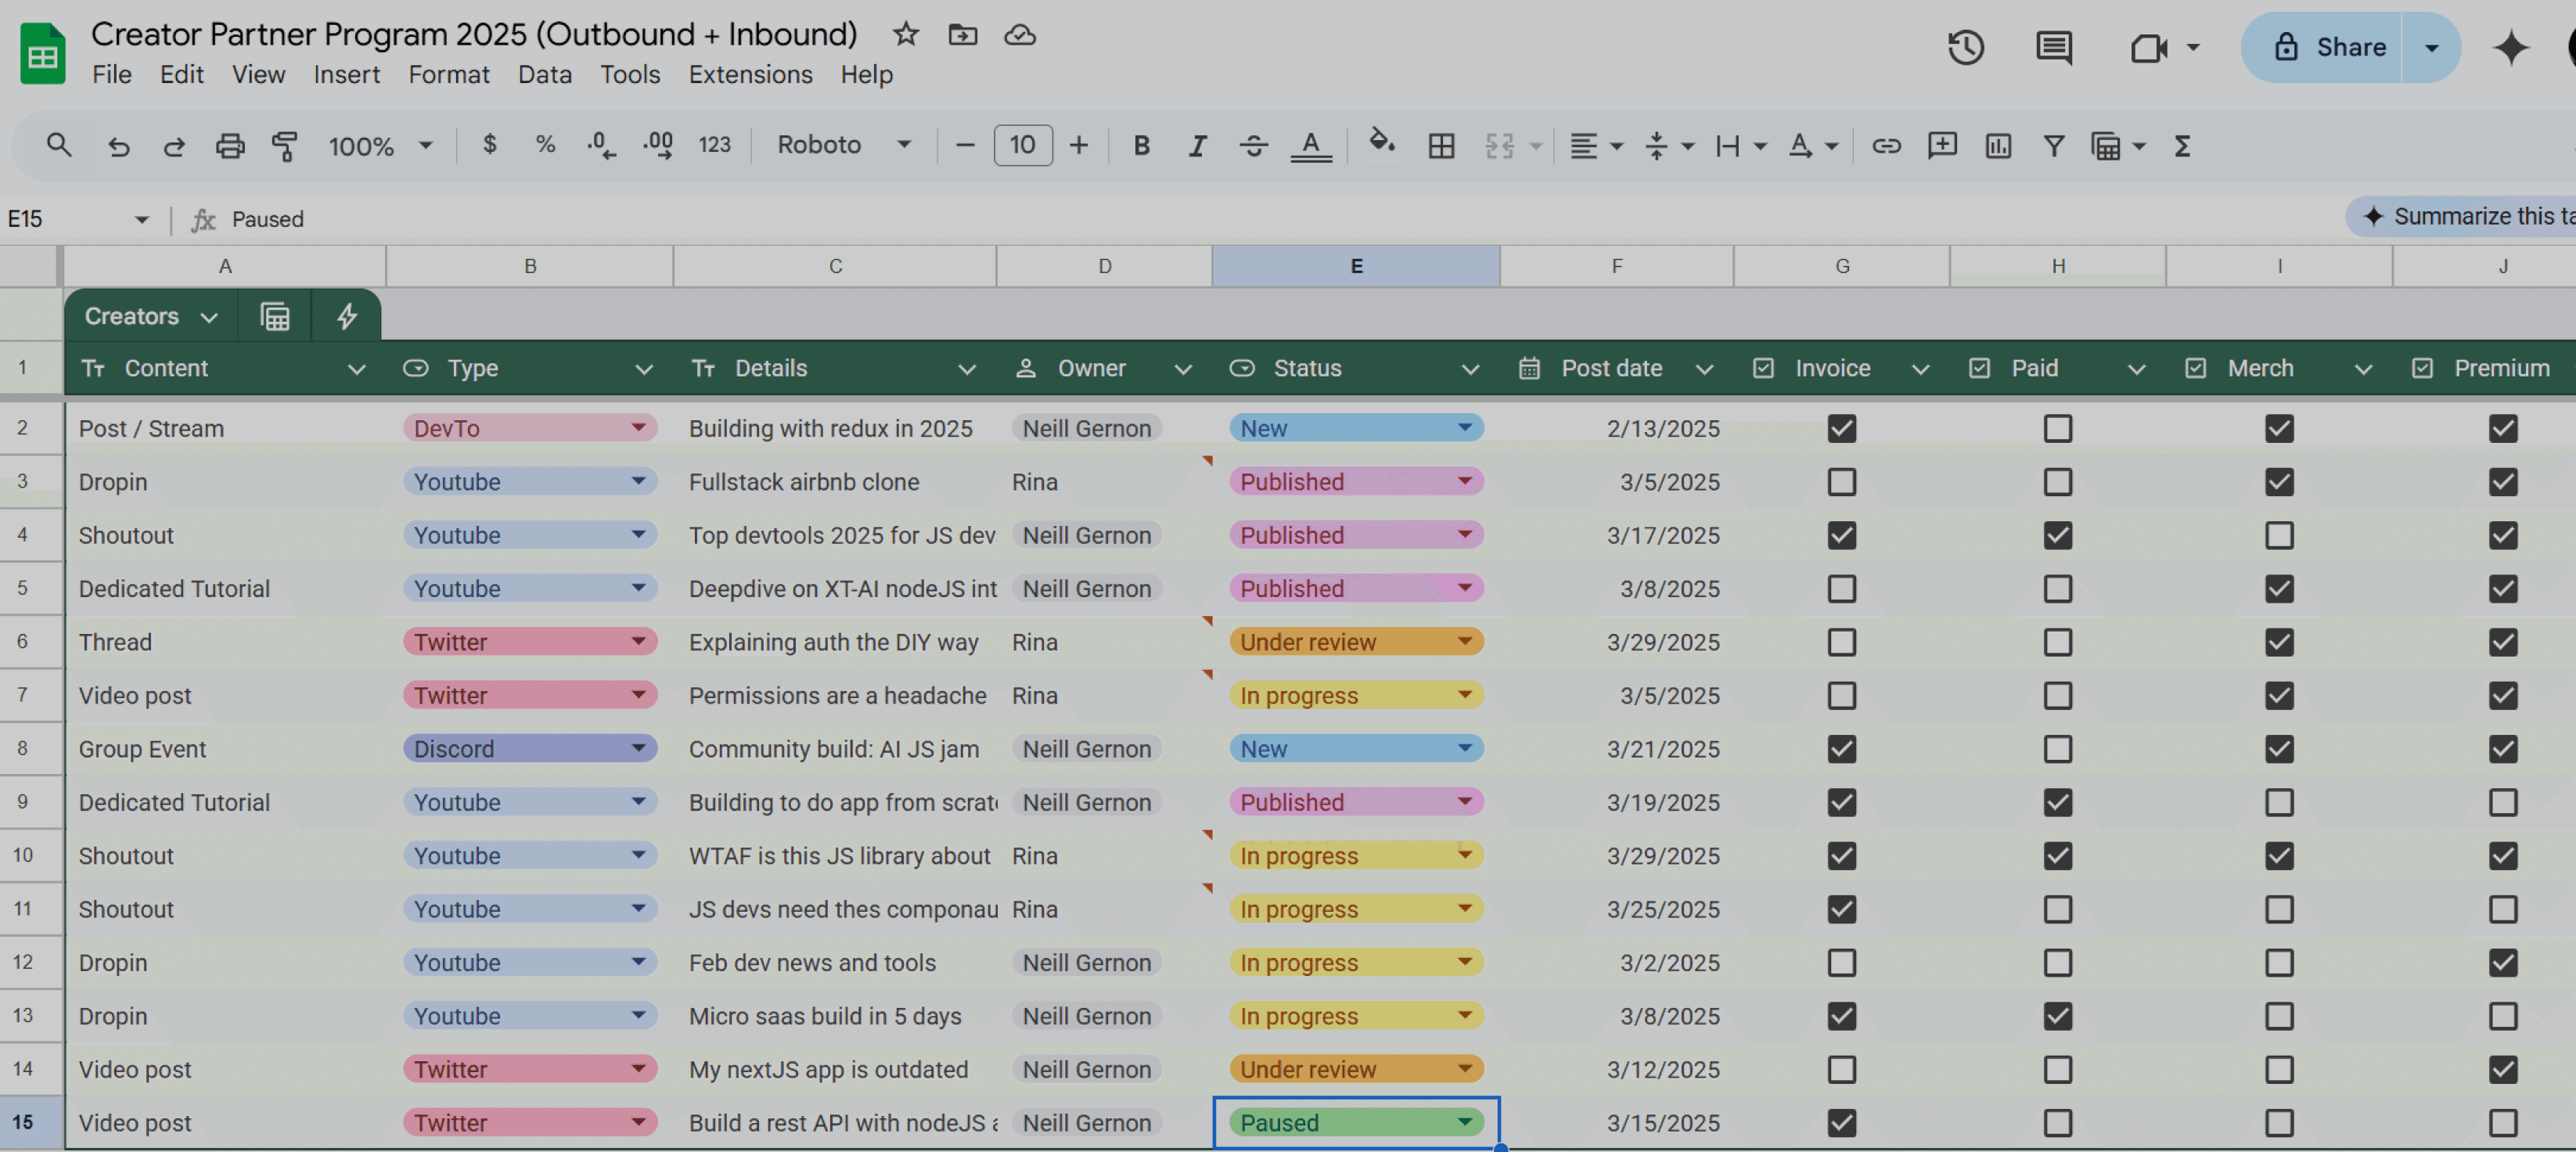Open the Paused status dropdown in E15
2576x1152 pixels.
pyautogui.click(x=1464, y=1122)
